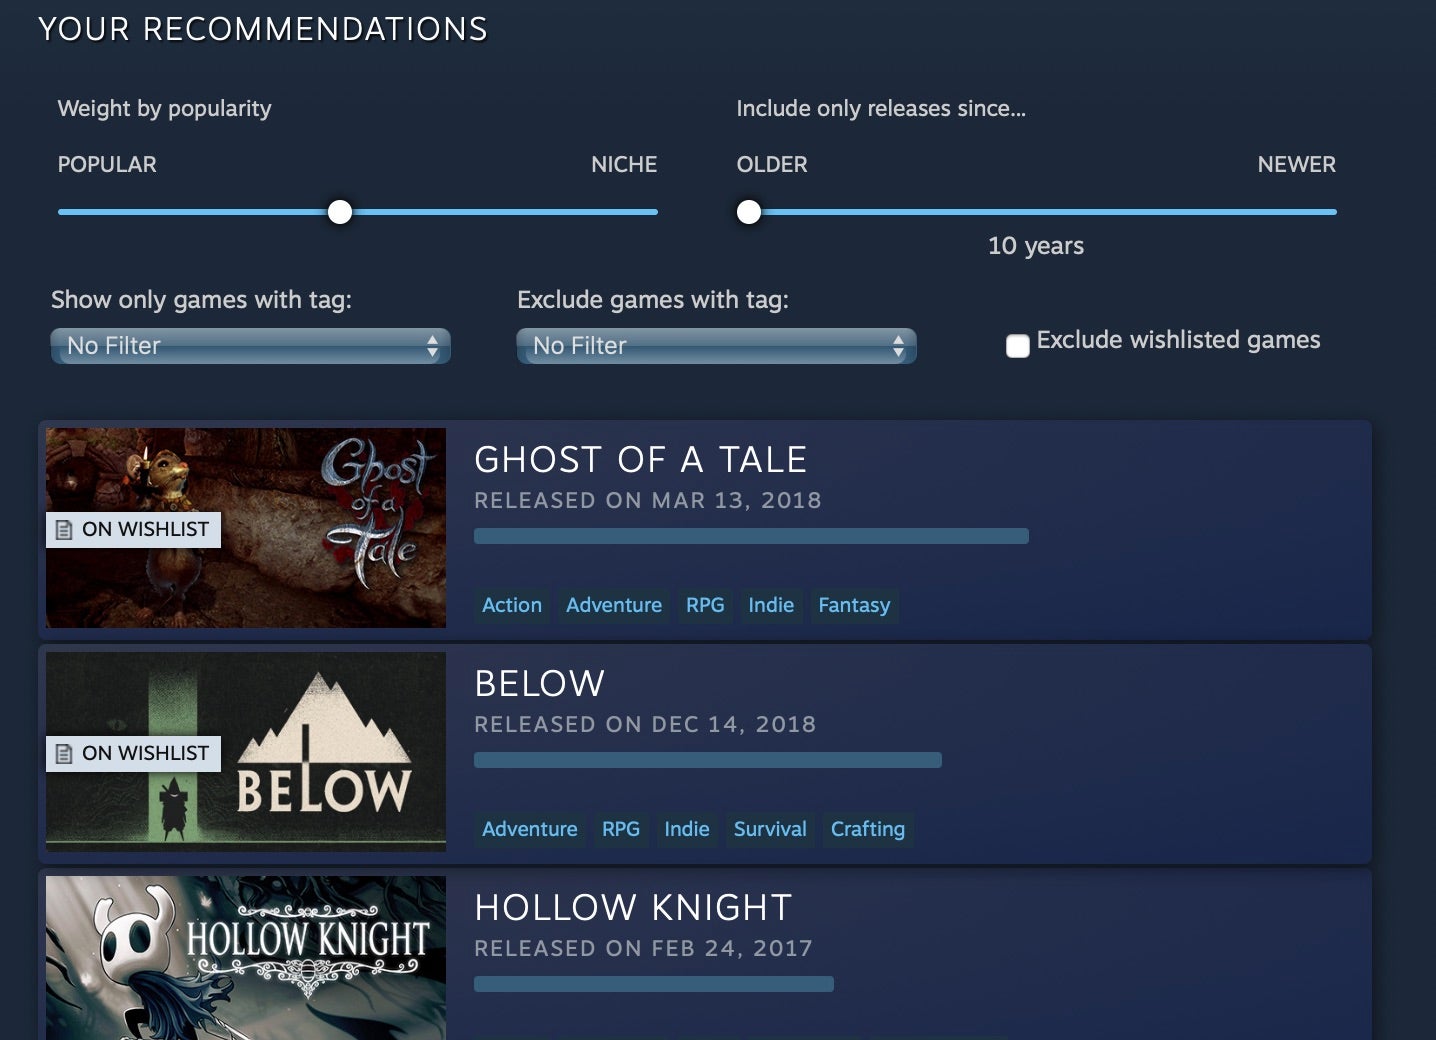Click the Ghost of a Tale score bar
This screenshot has height=1040, width=1436.
pyautogui.click(x=751, y=536)
